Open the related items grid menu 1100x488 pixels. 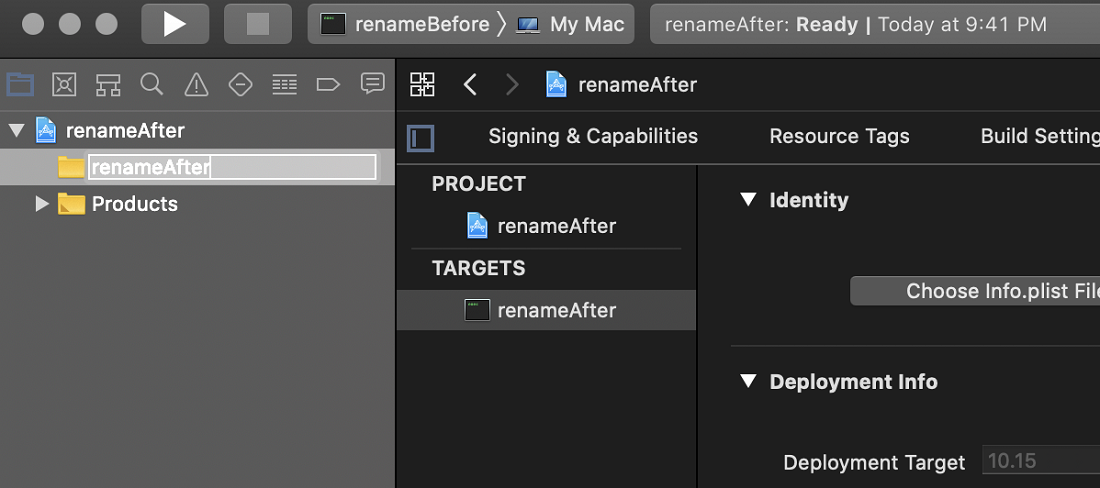pyautogui.click(x=422, y=85)
